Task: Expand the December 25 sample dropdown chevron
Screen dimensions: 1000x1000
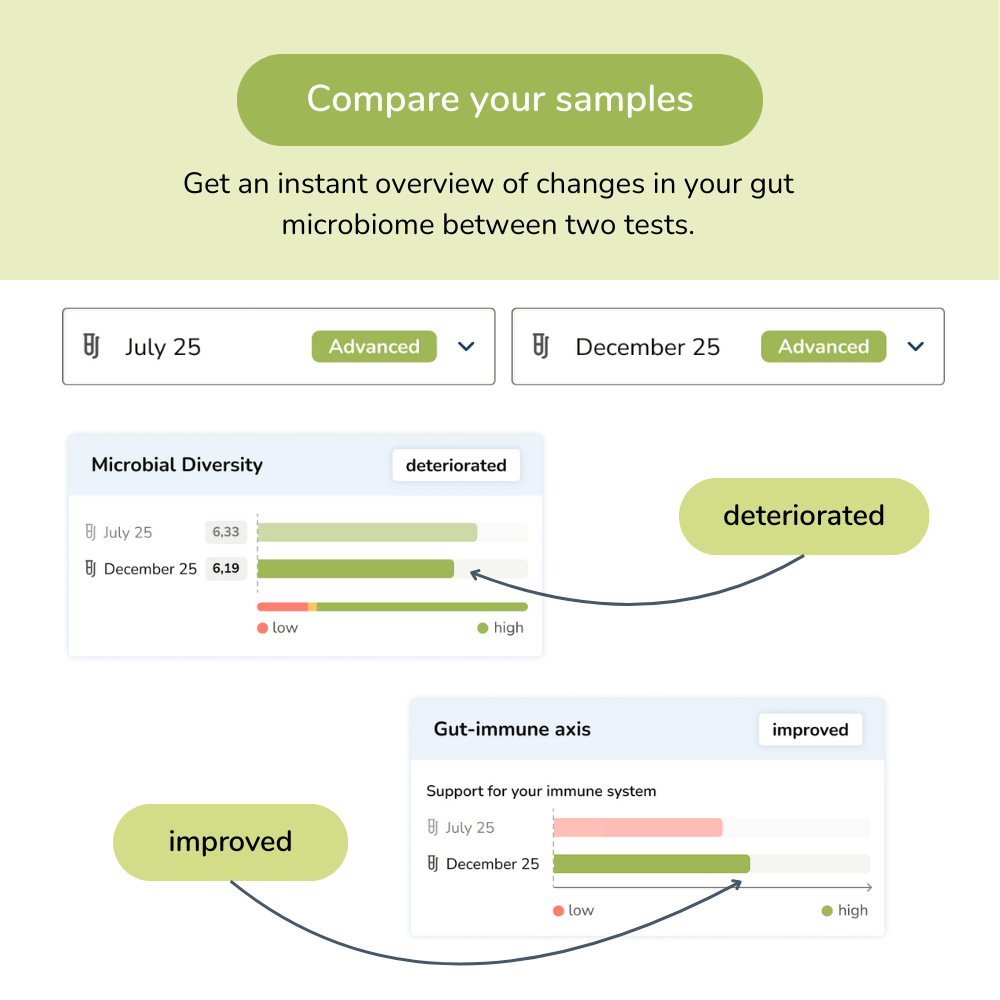Action: [x=915, y=347]
